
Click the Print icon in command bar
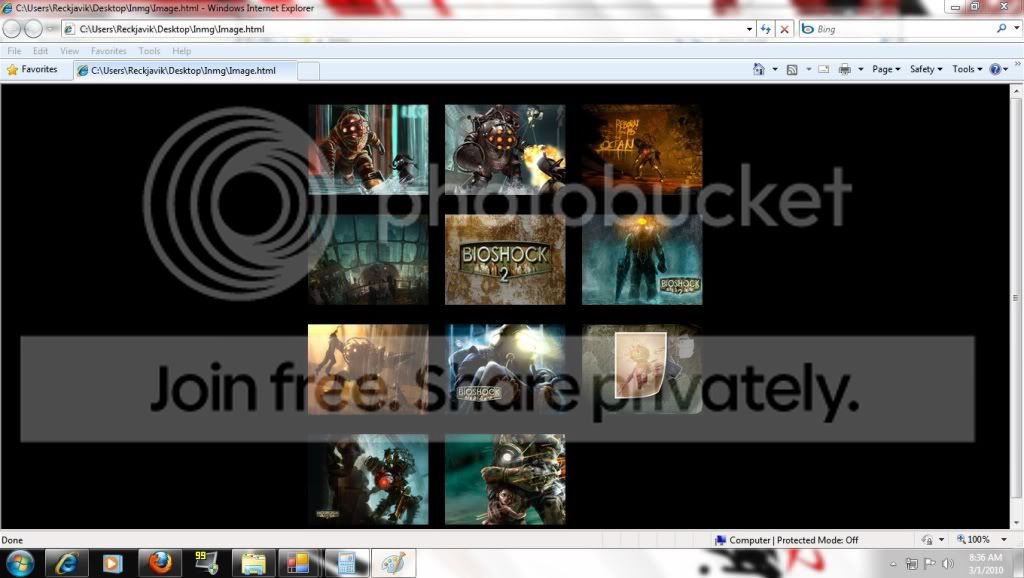pos(844,69)
